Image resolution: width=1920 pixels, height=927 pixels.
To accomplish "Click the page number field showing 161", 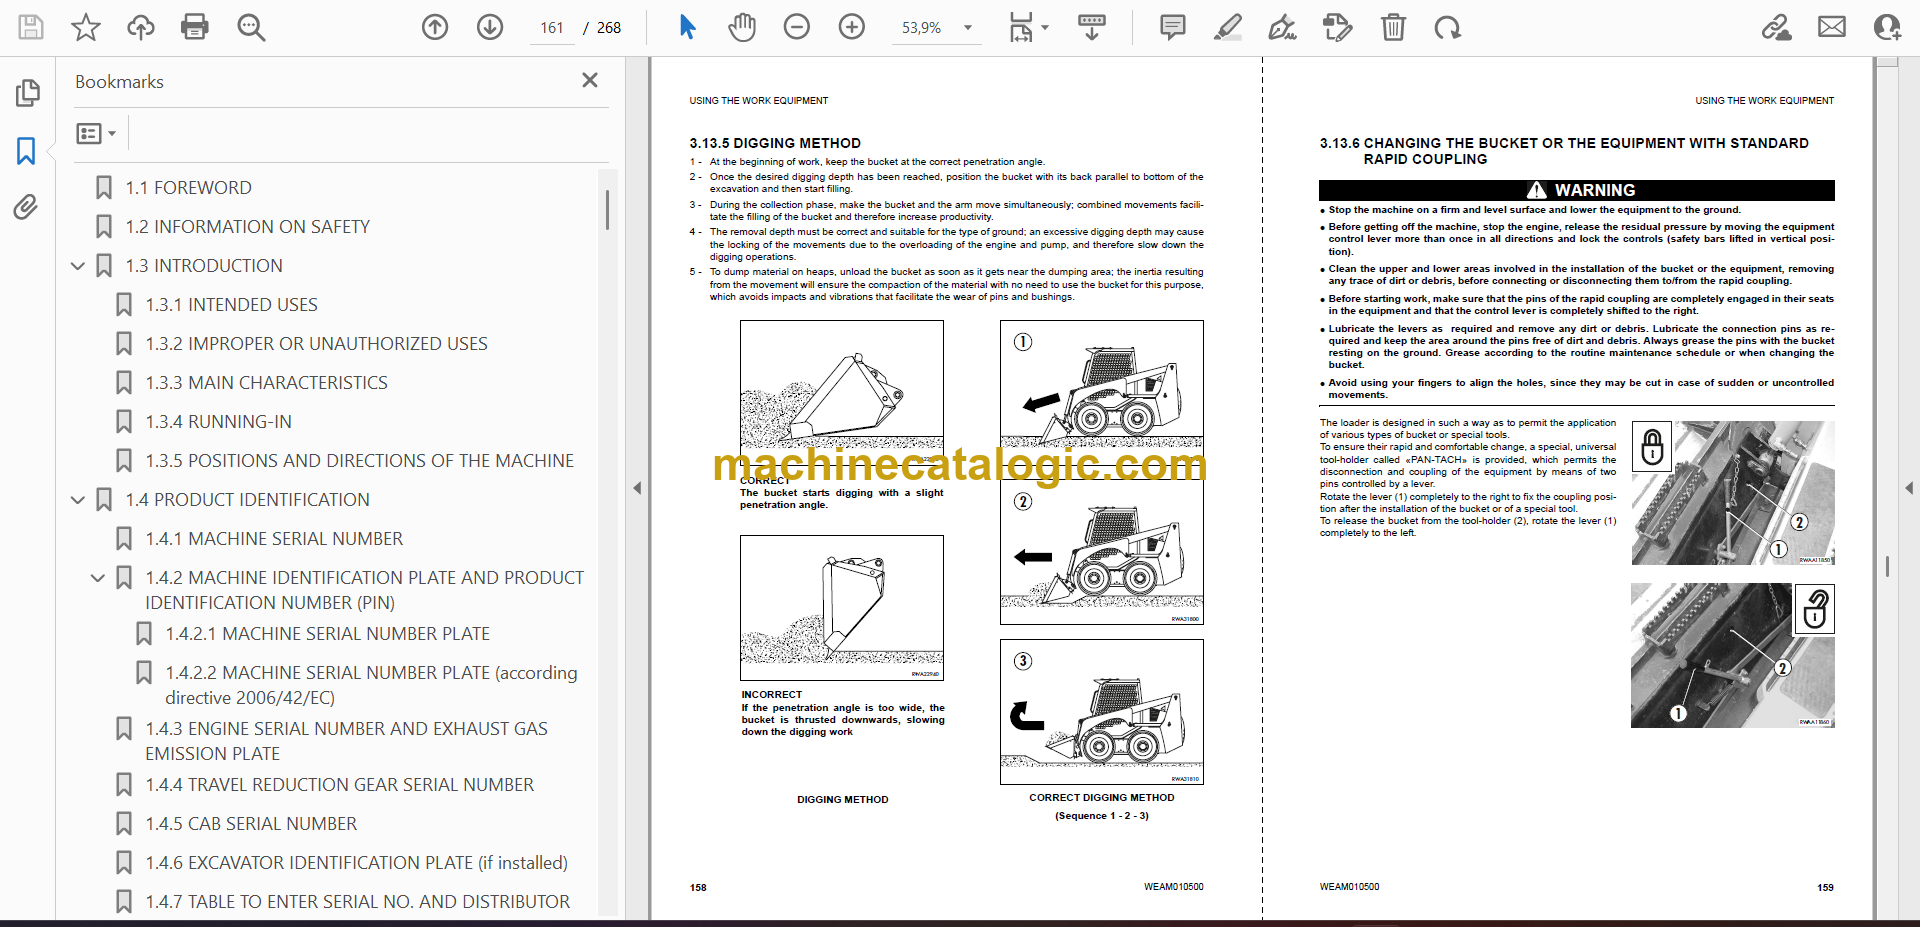I will point(552,28).
